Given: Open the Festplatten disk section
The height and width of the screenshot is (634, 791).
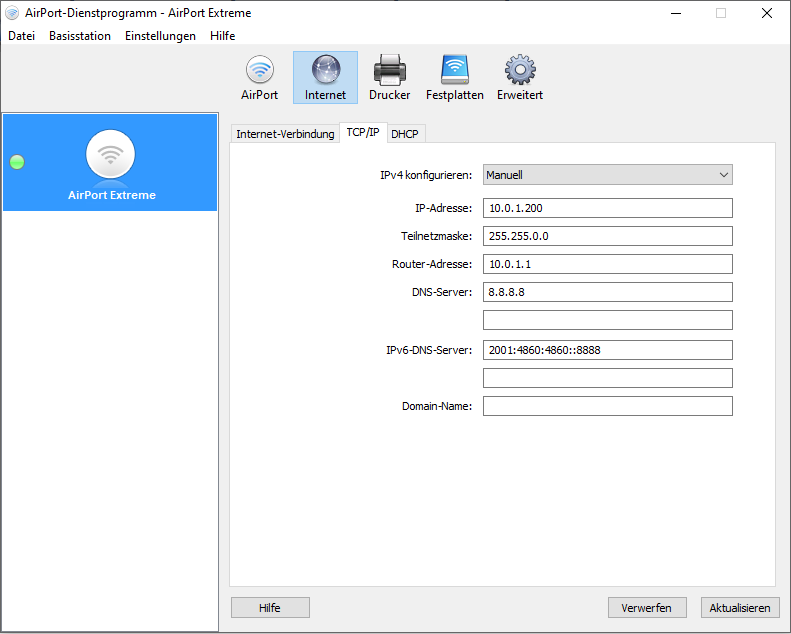Looking at the screenshot, I should click(455, 78).
